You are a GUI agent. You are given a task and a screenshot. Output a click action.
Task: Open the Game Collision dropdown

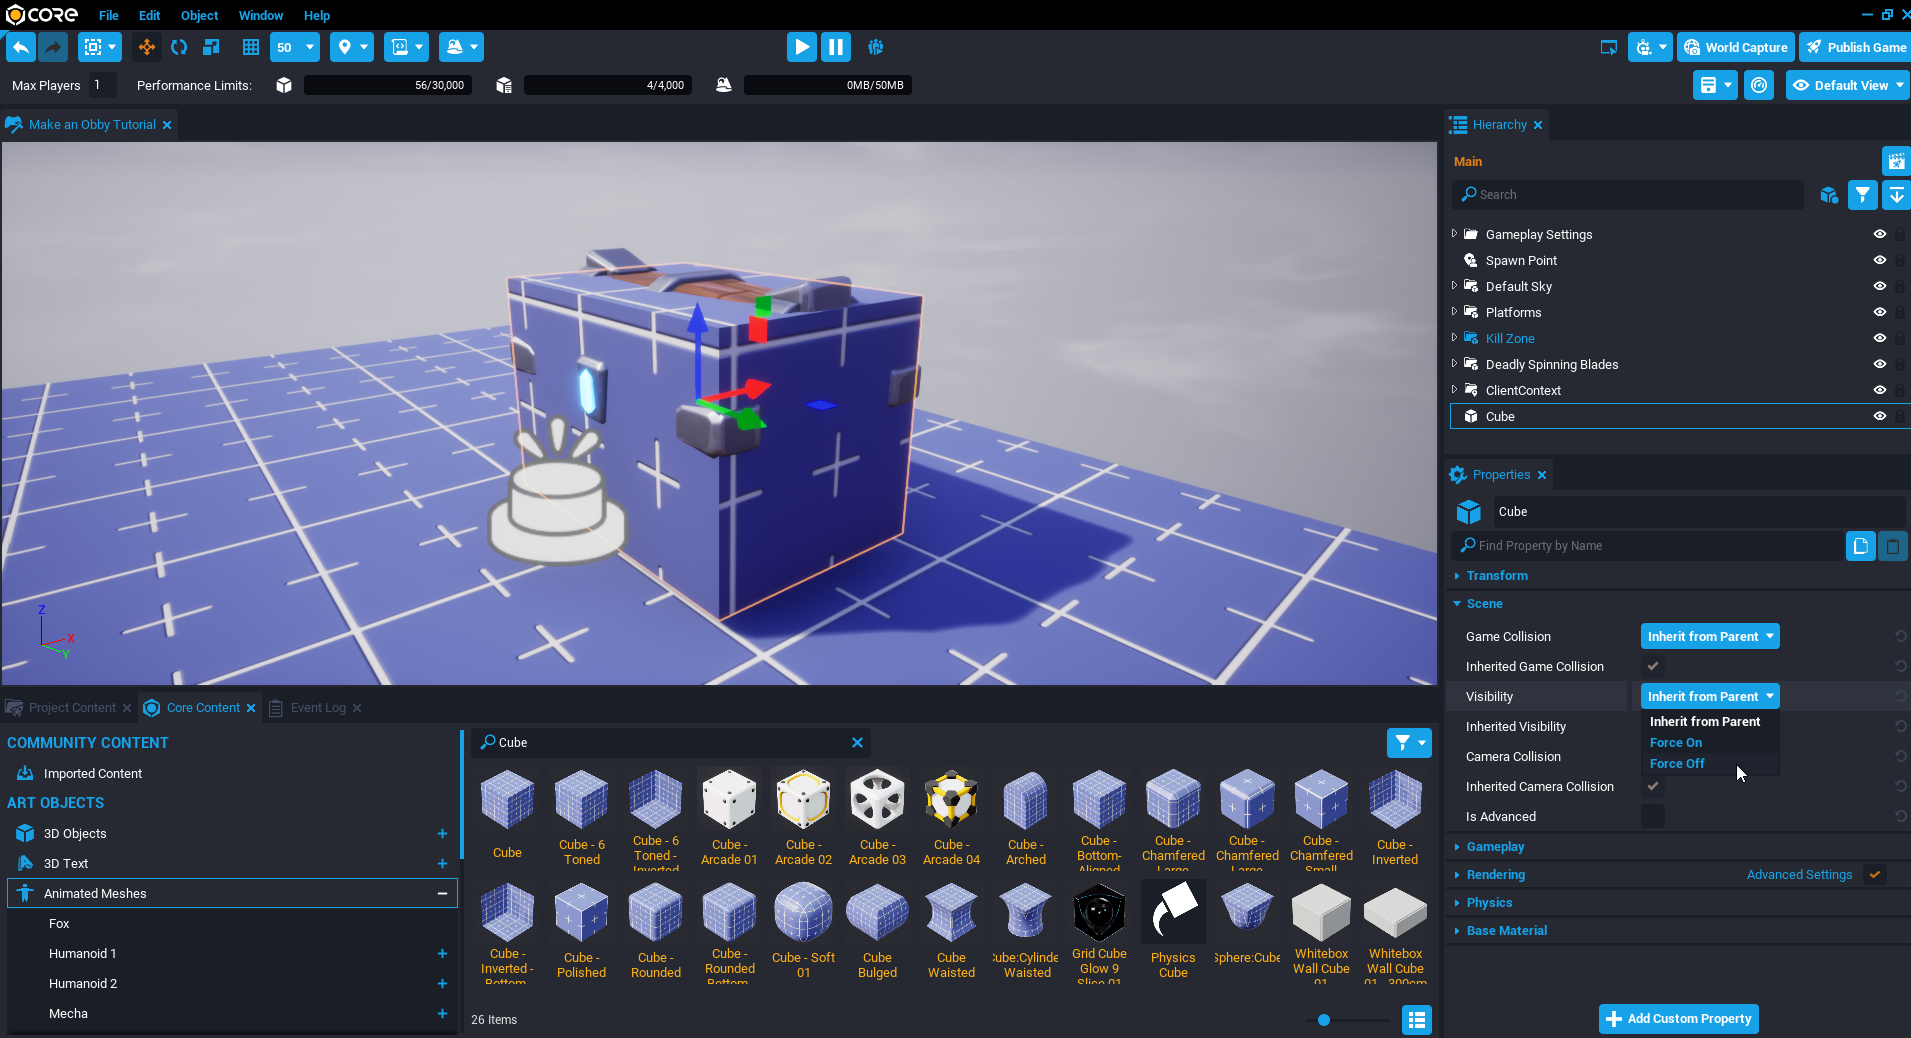pyautogui.click(x=1709, y=636)
